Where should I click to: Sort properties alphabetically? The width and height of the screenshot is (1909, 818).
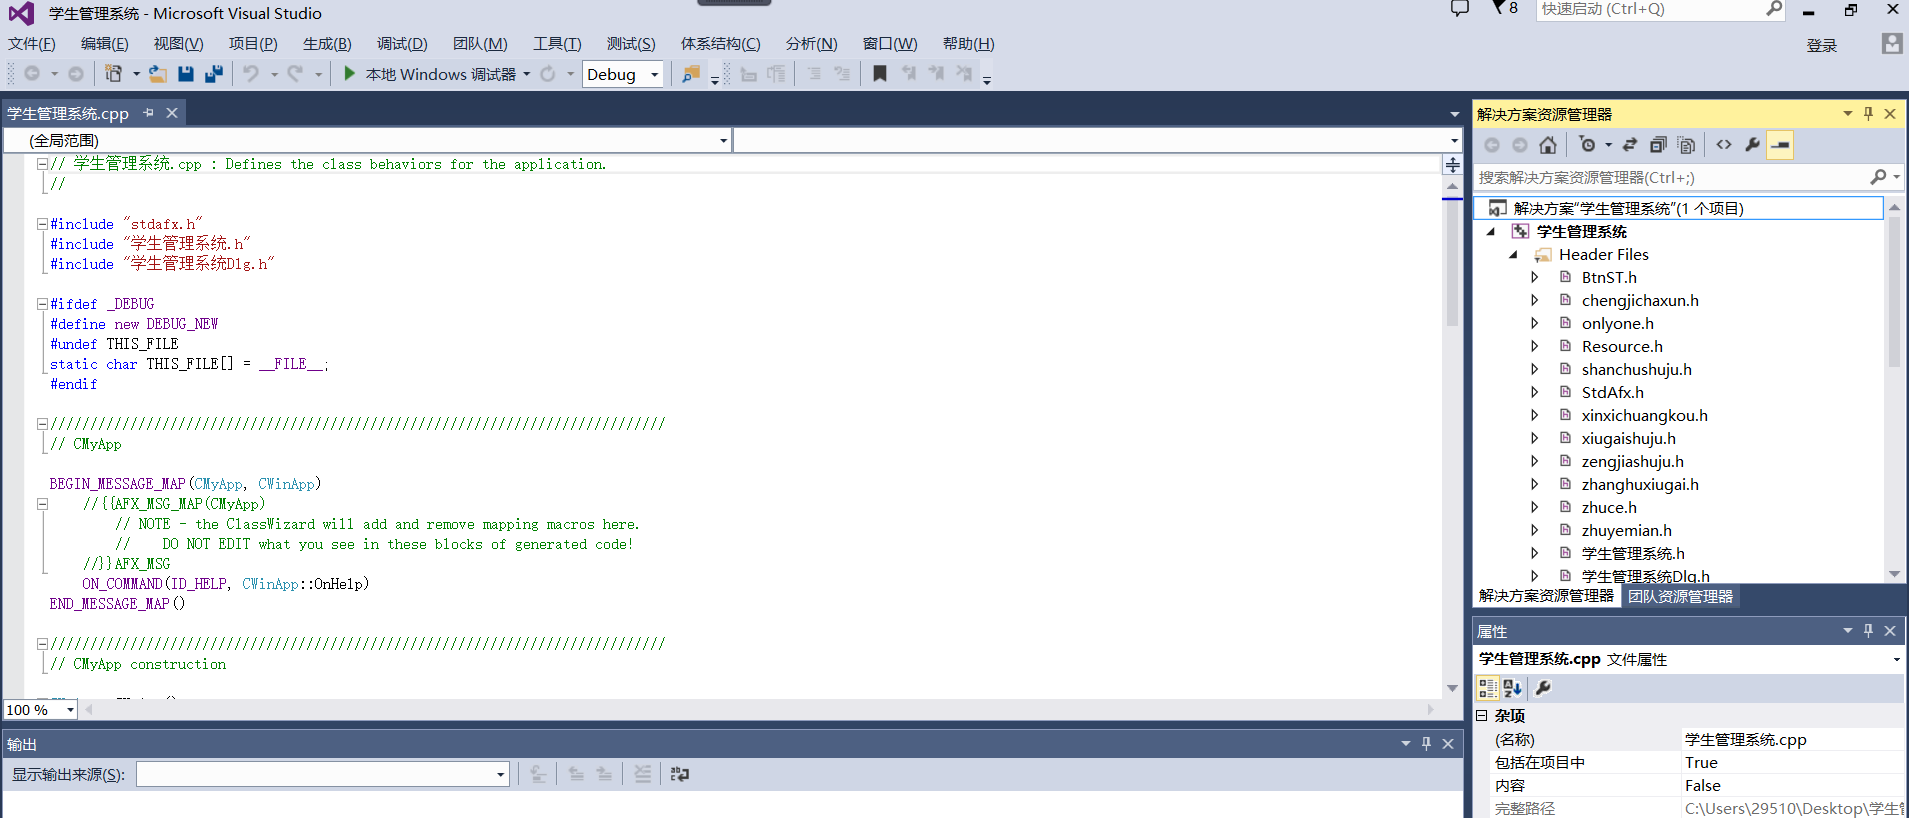tap(1513, 688)
